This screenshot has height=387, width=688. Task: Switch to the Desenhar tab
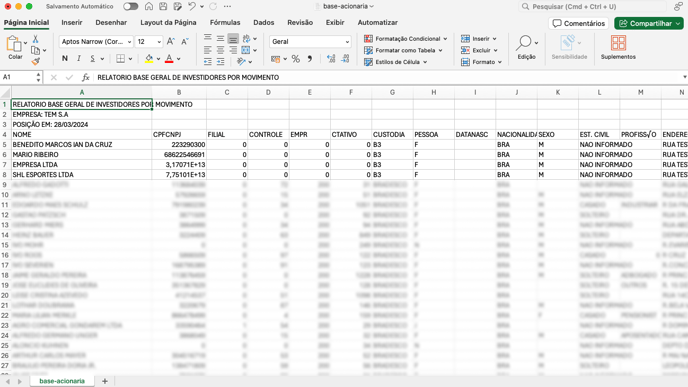[x=111, y=22]
